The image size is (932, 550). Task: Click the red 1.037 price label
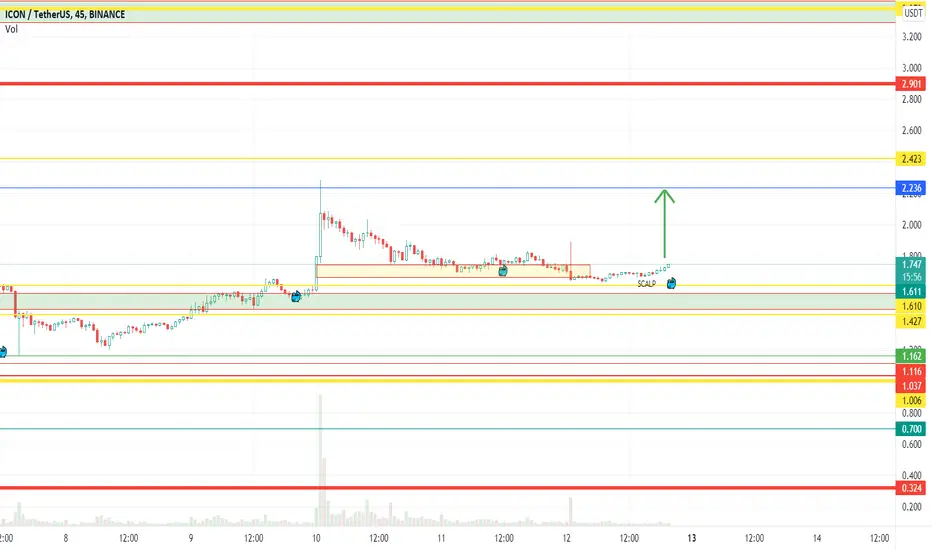911,386
